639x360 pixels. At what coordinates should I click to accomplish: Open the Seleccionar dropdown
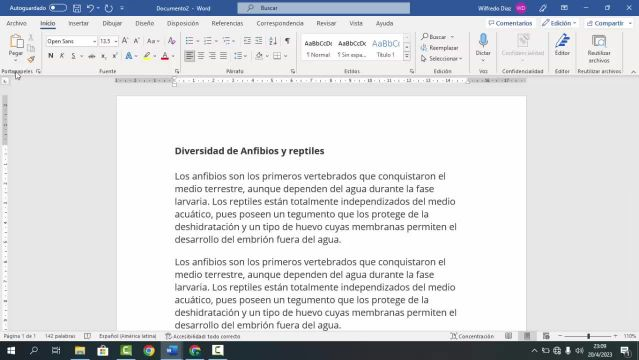(442, 59)
